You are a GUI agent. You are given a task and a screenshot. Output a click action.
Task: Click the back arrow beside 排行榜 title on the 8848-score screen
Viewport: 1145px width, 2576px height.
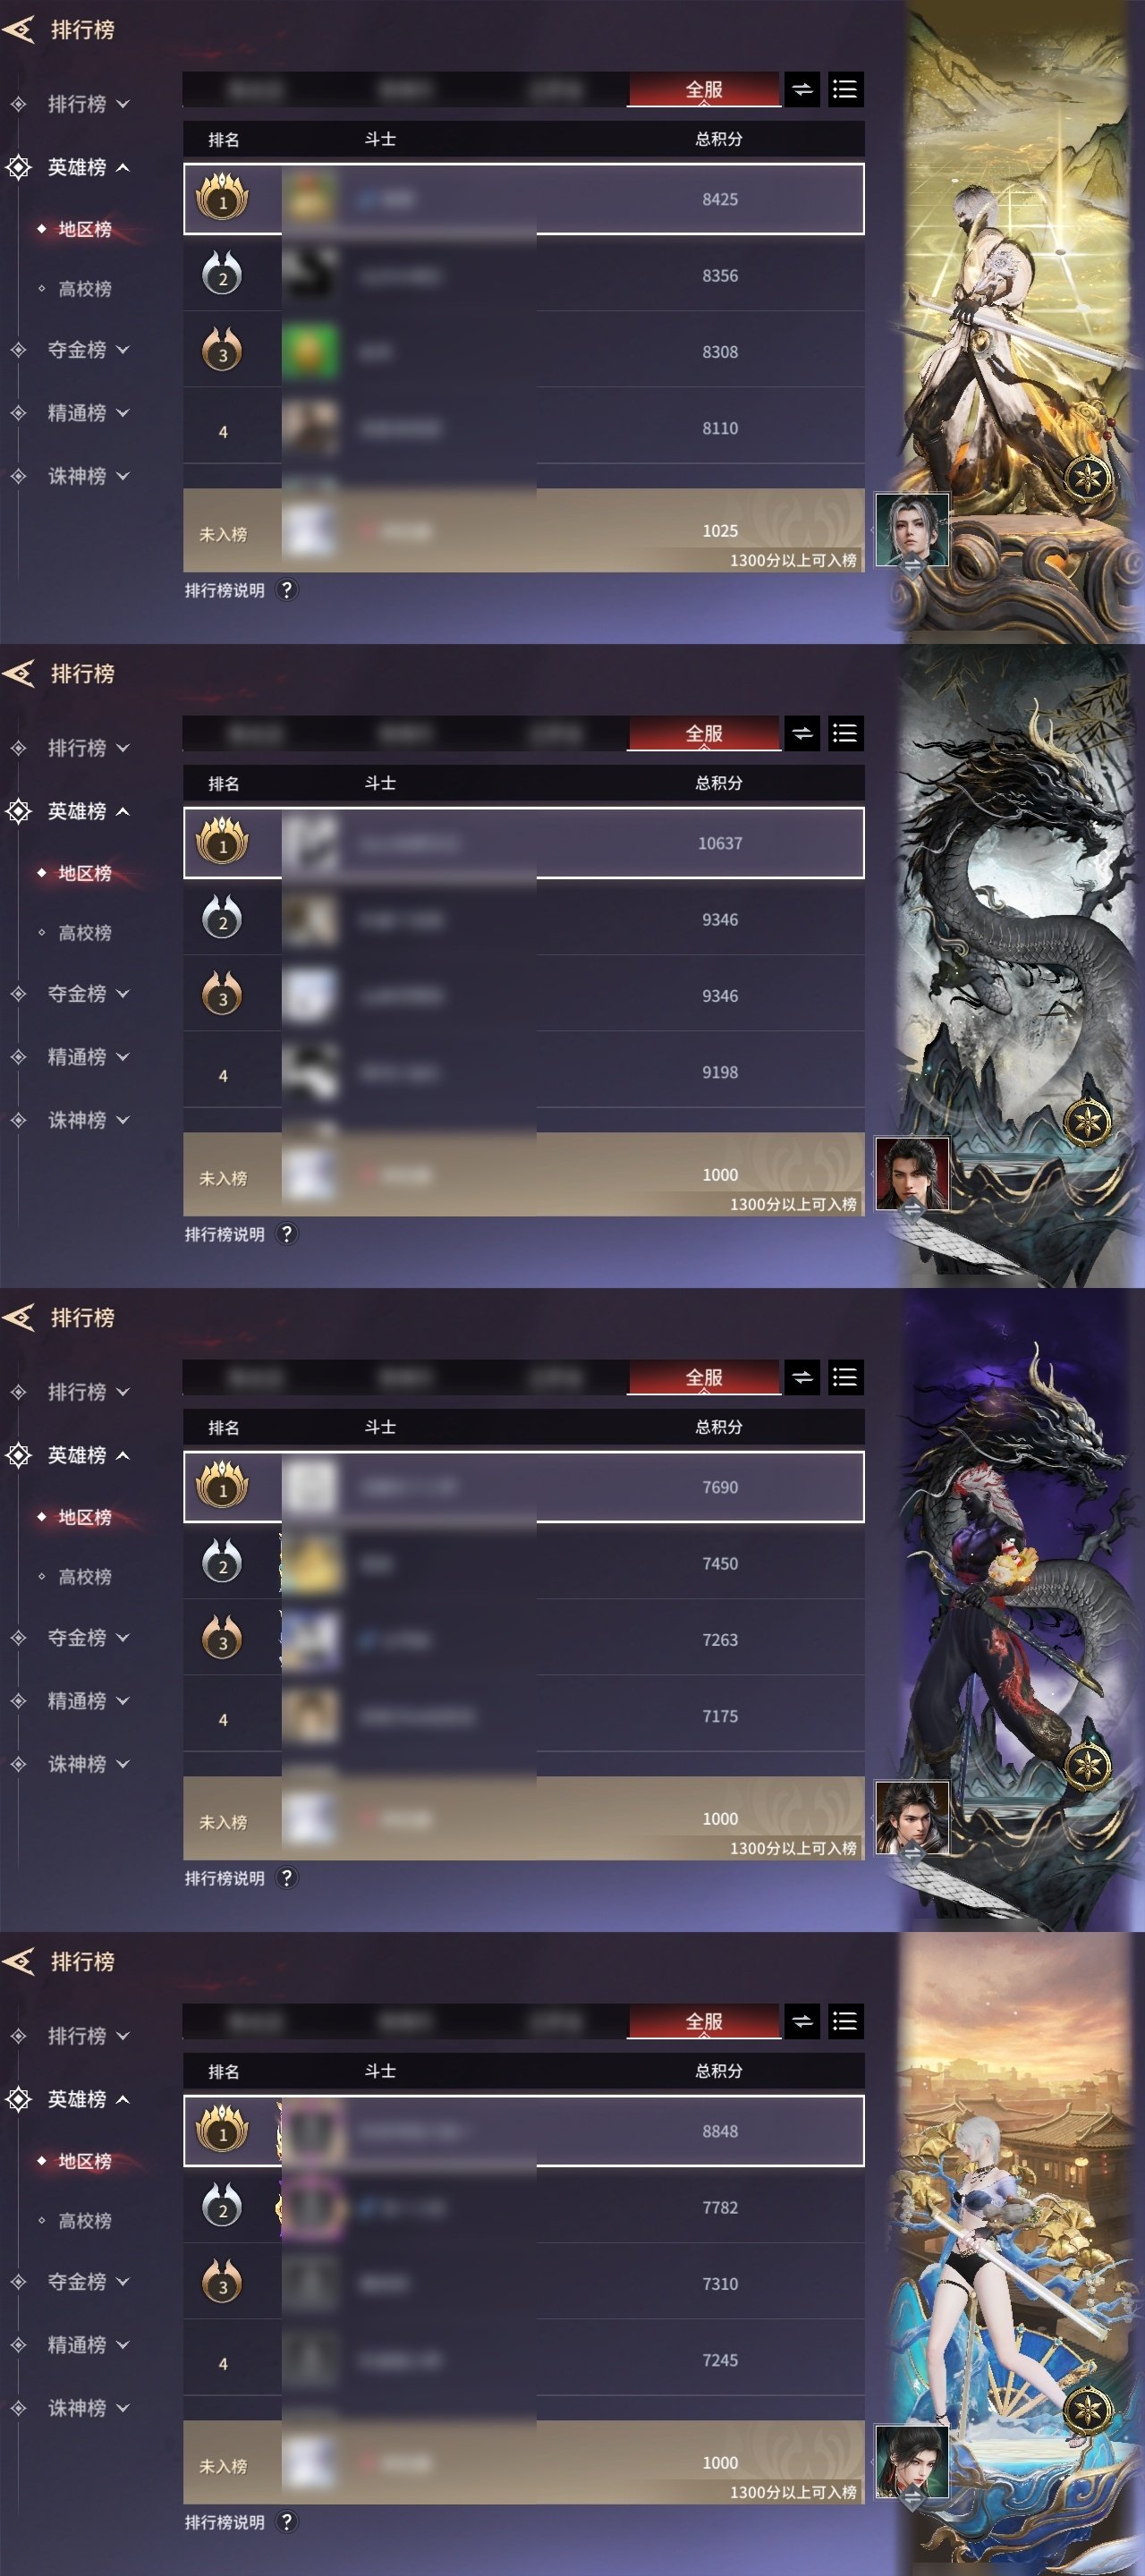(x=19, y=1961)
